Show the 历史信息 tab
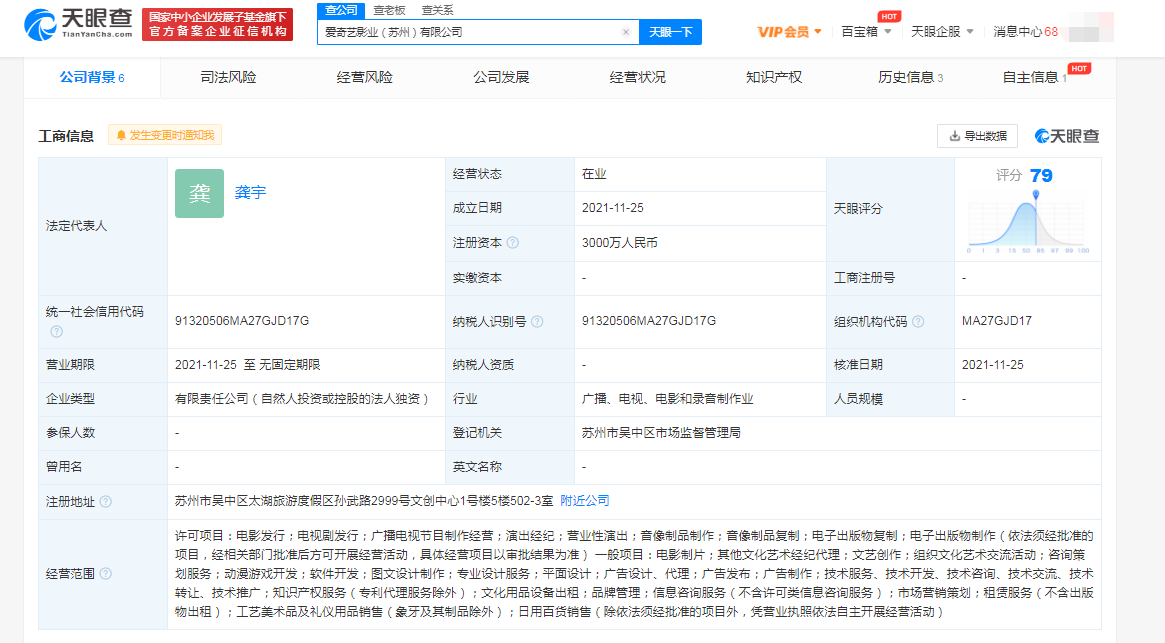Viewport: 1165px width, 643px height. 910,77
